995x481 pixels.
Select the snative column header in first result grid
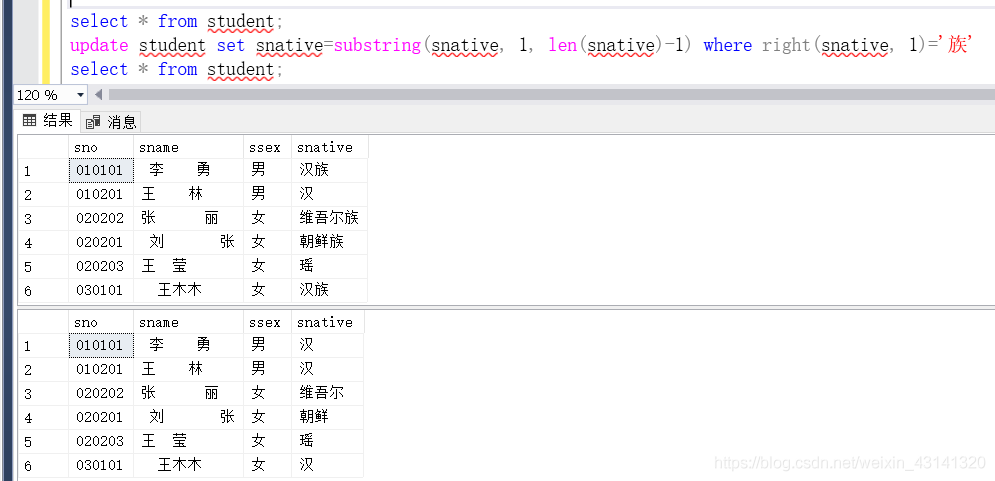tap(329, 147)
